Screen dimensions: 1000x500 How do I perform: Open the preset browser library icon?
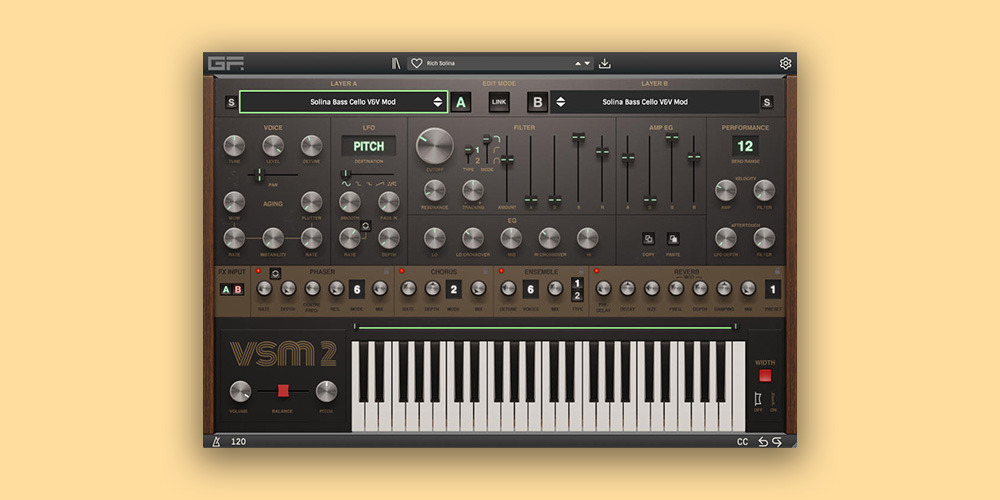pos(397,63)
